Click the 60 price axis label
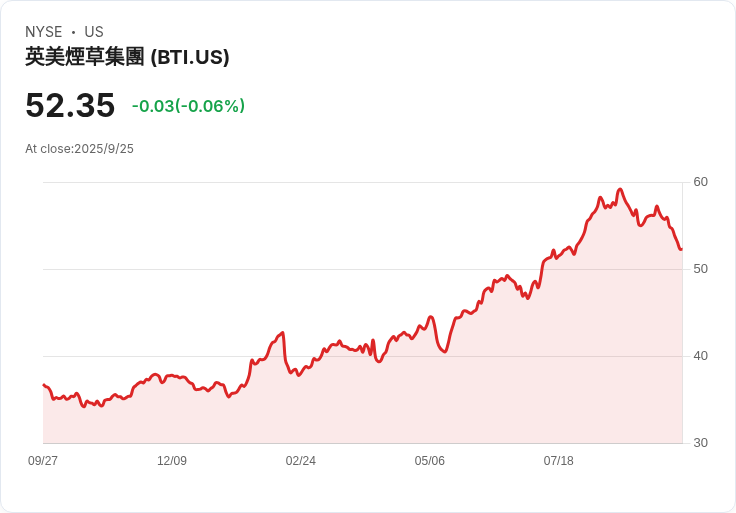 click(700, 182)
